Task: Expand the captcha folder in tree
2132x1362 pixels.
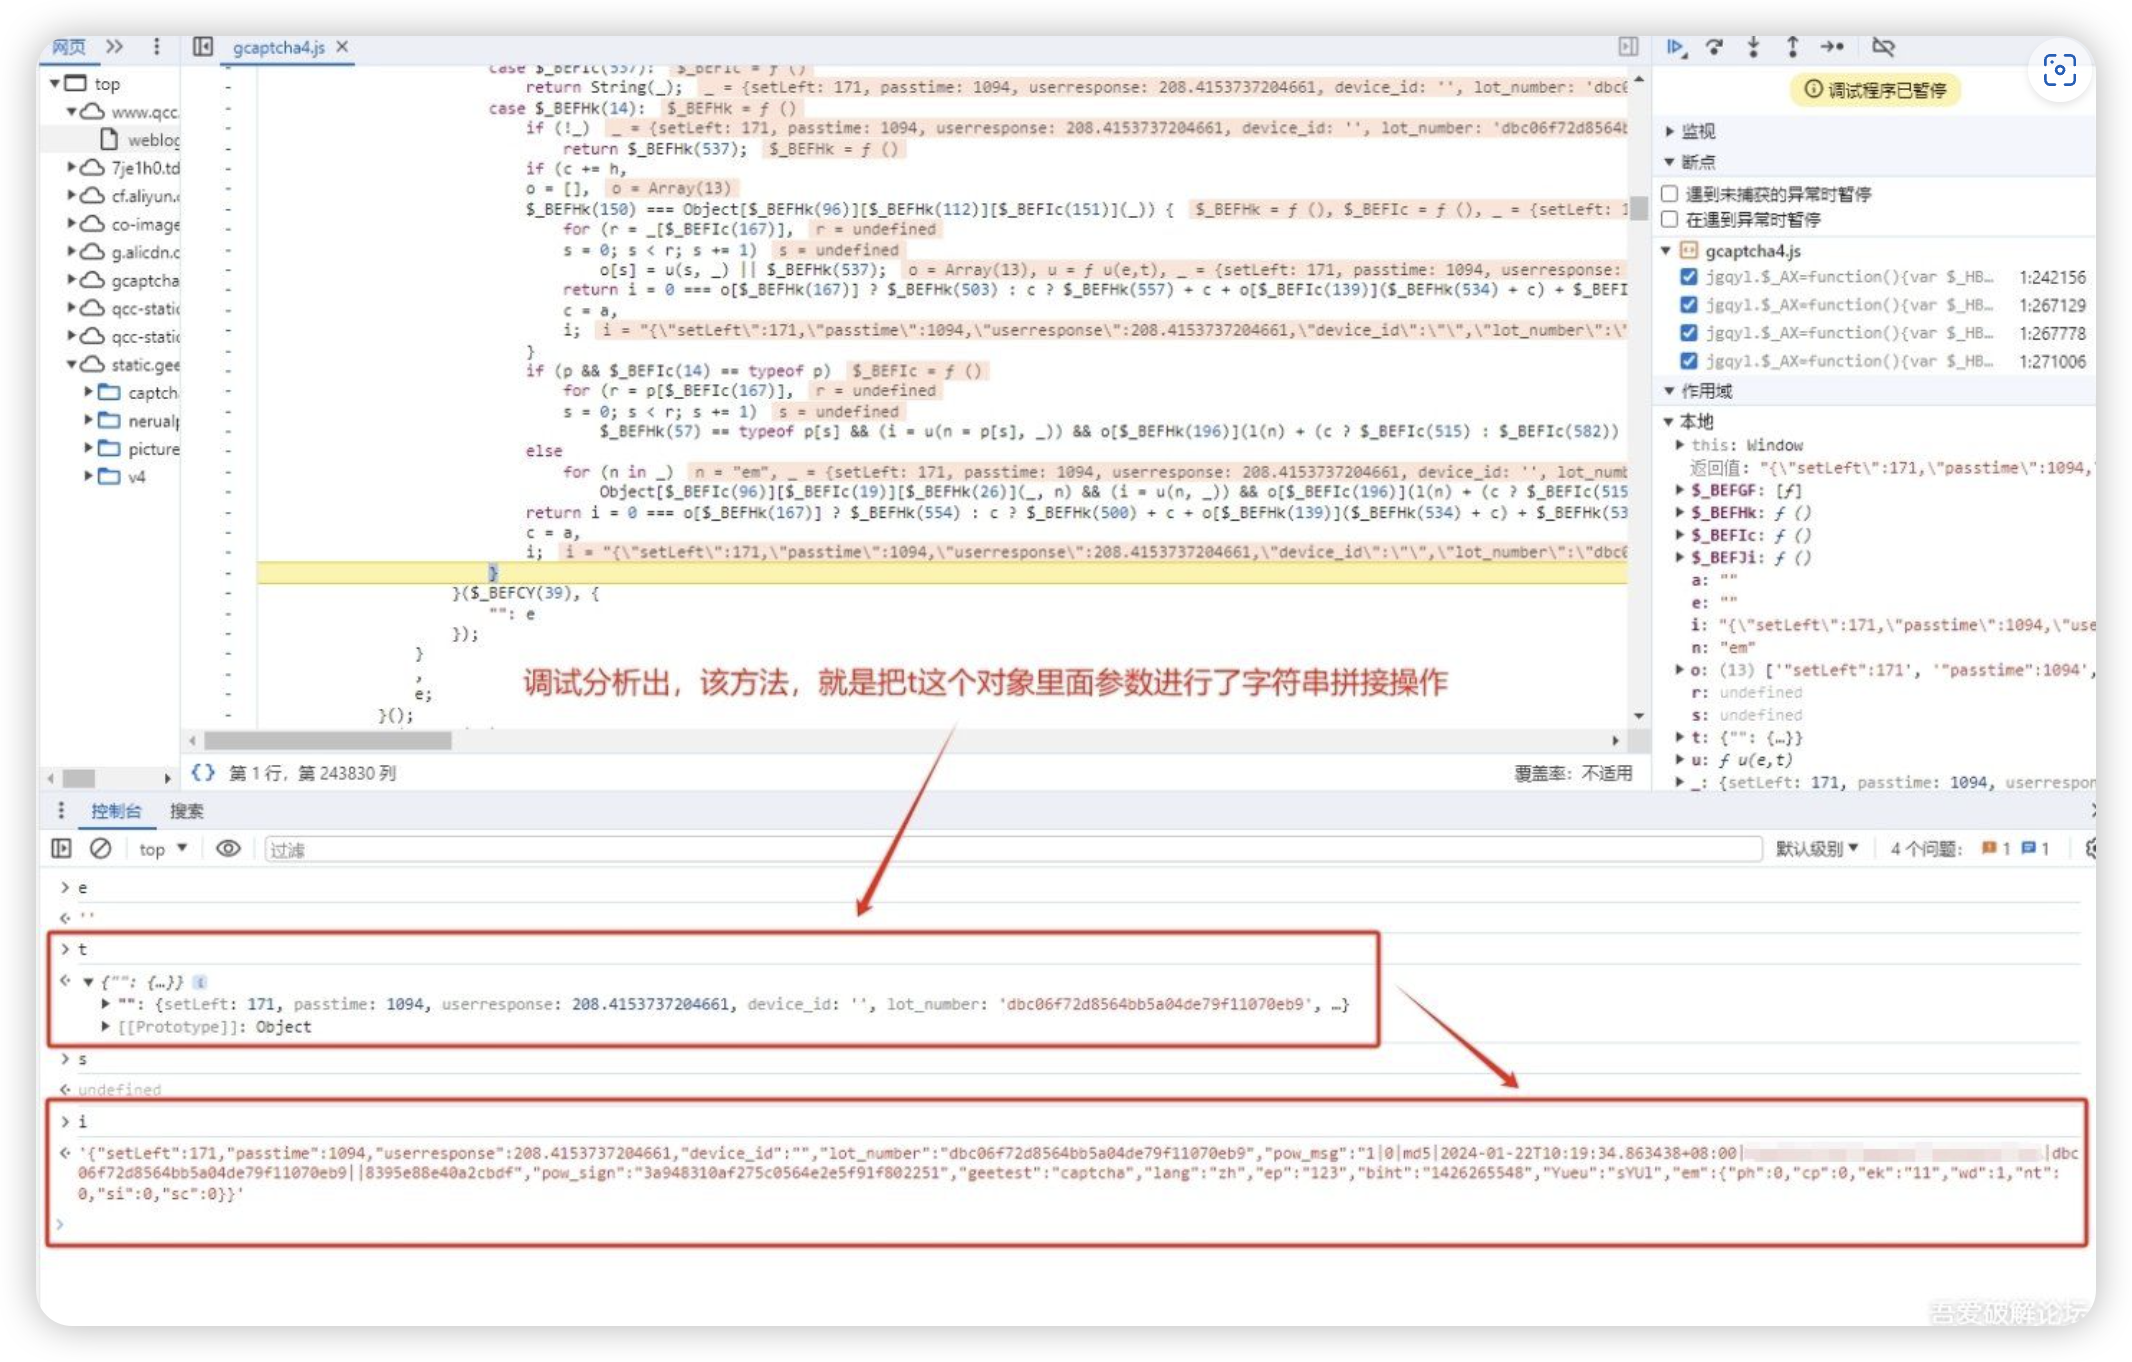Action: (x=88, y=392)
